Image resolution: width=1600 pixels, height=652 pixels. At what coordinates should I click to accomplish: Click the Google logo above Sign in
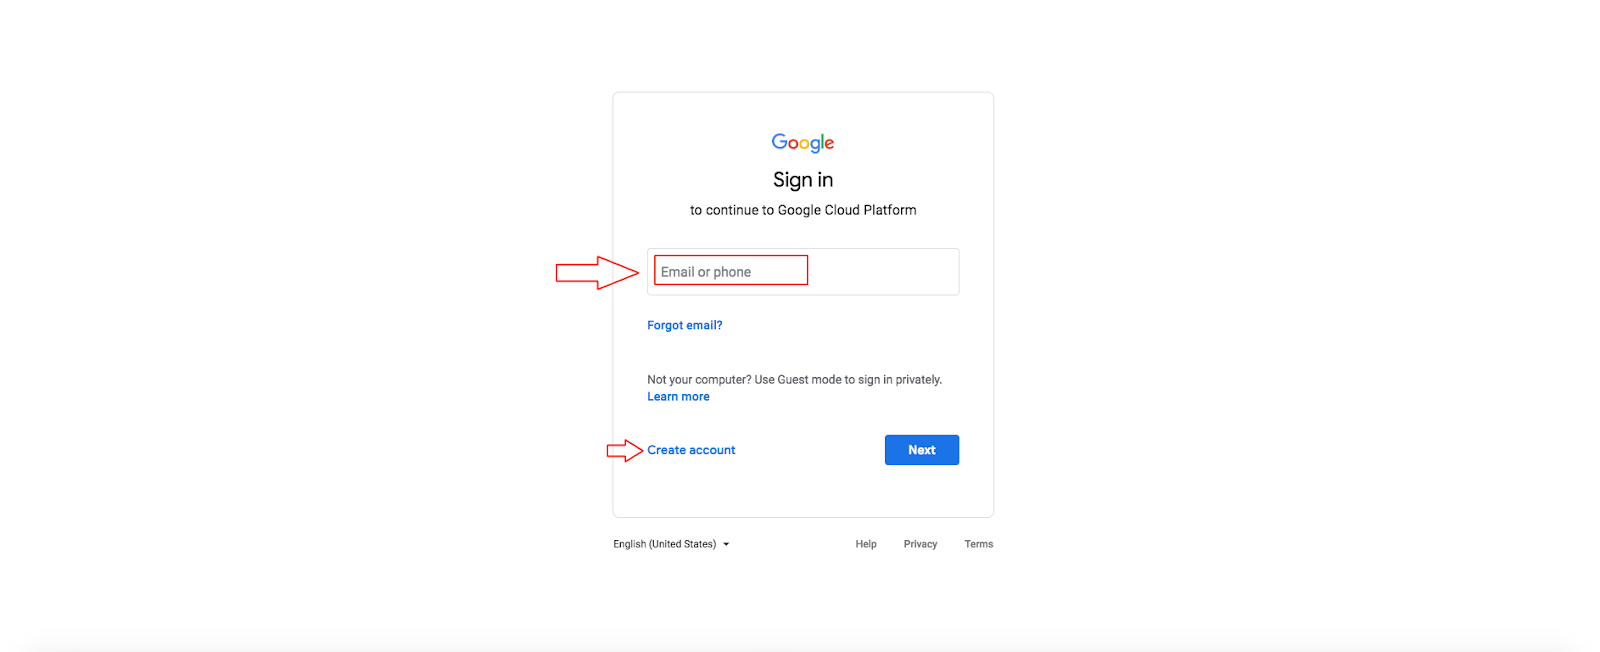pyautogui.click(x=803, y=143)
